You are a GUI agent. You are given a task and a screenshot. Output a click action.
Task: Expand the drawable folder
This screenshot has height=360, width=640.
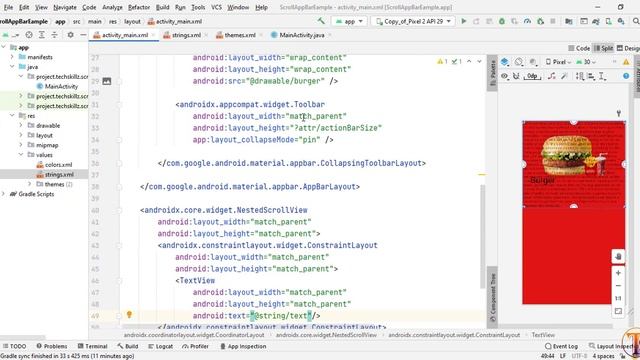pos(20,125)
